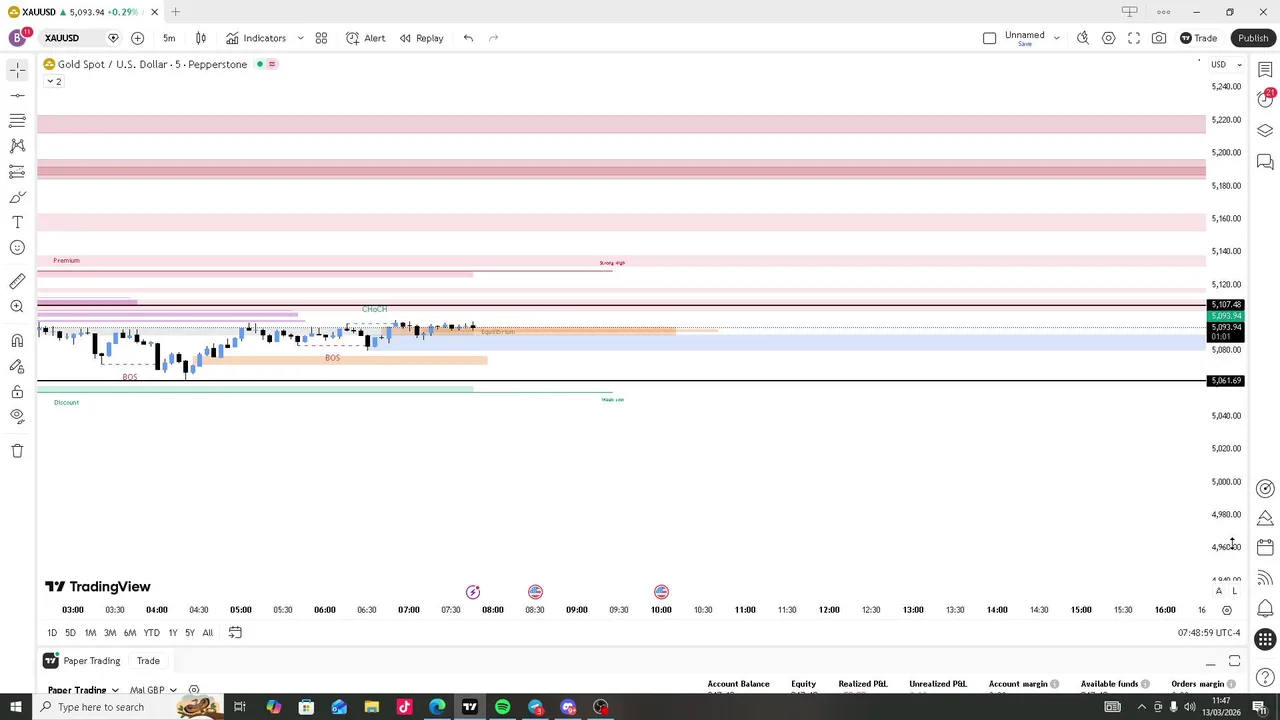
Task: Expand the Mal GBP account dropdown
Action: (x=153, y=690)
